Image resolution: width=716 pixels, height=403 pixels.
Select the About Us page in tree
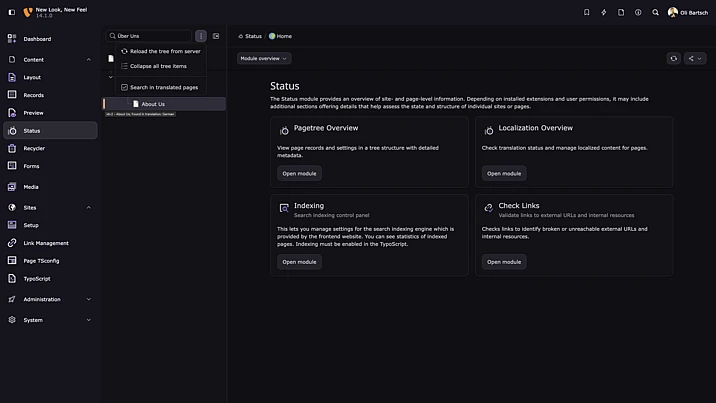[x=153, y=104]
